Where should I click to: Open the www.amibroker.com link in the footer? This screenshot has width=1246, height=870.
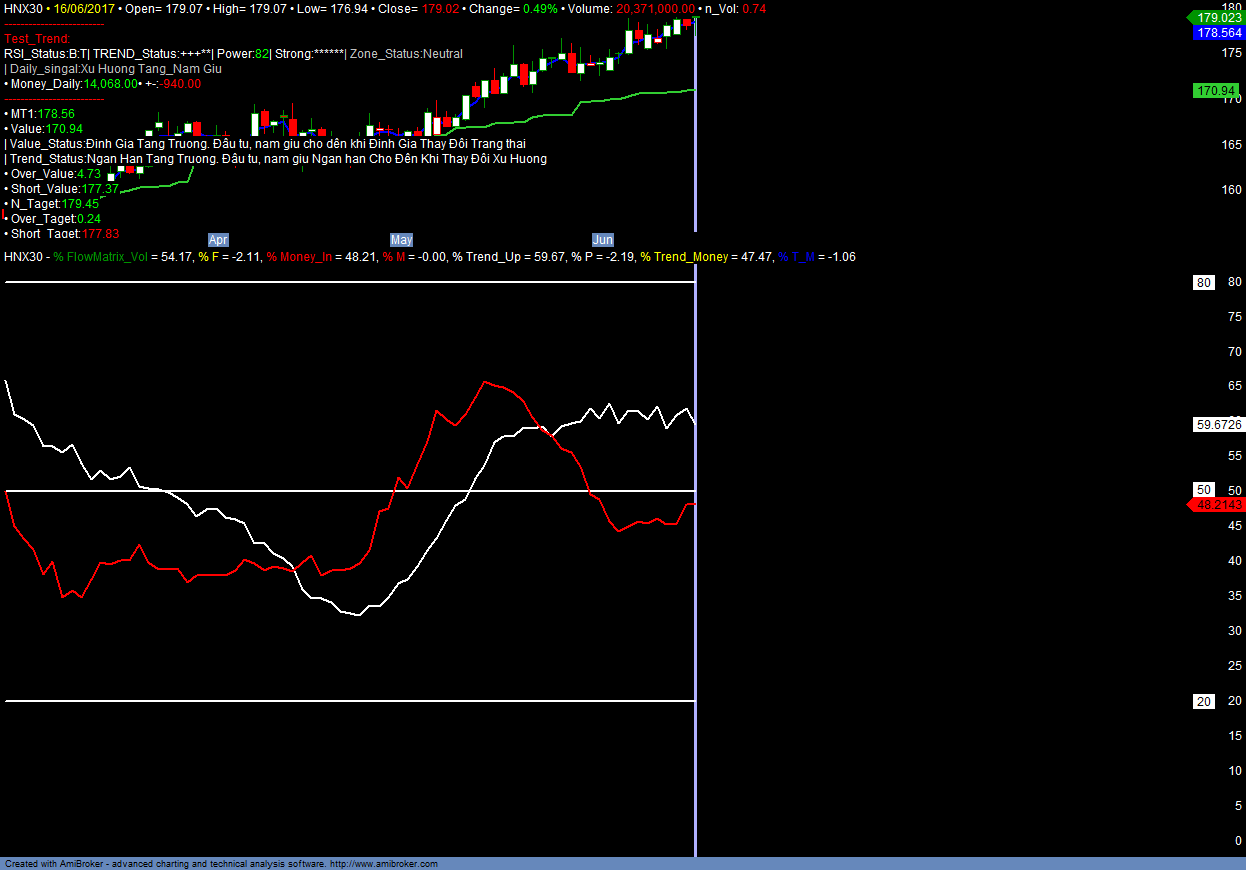coord(383,864)
